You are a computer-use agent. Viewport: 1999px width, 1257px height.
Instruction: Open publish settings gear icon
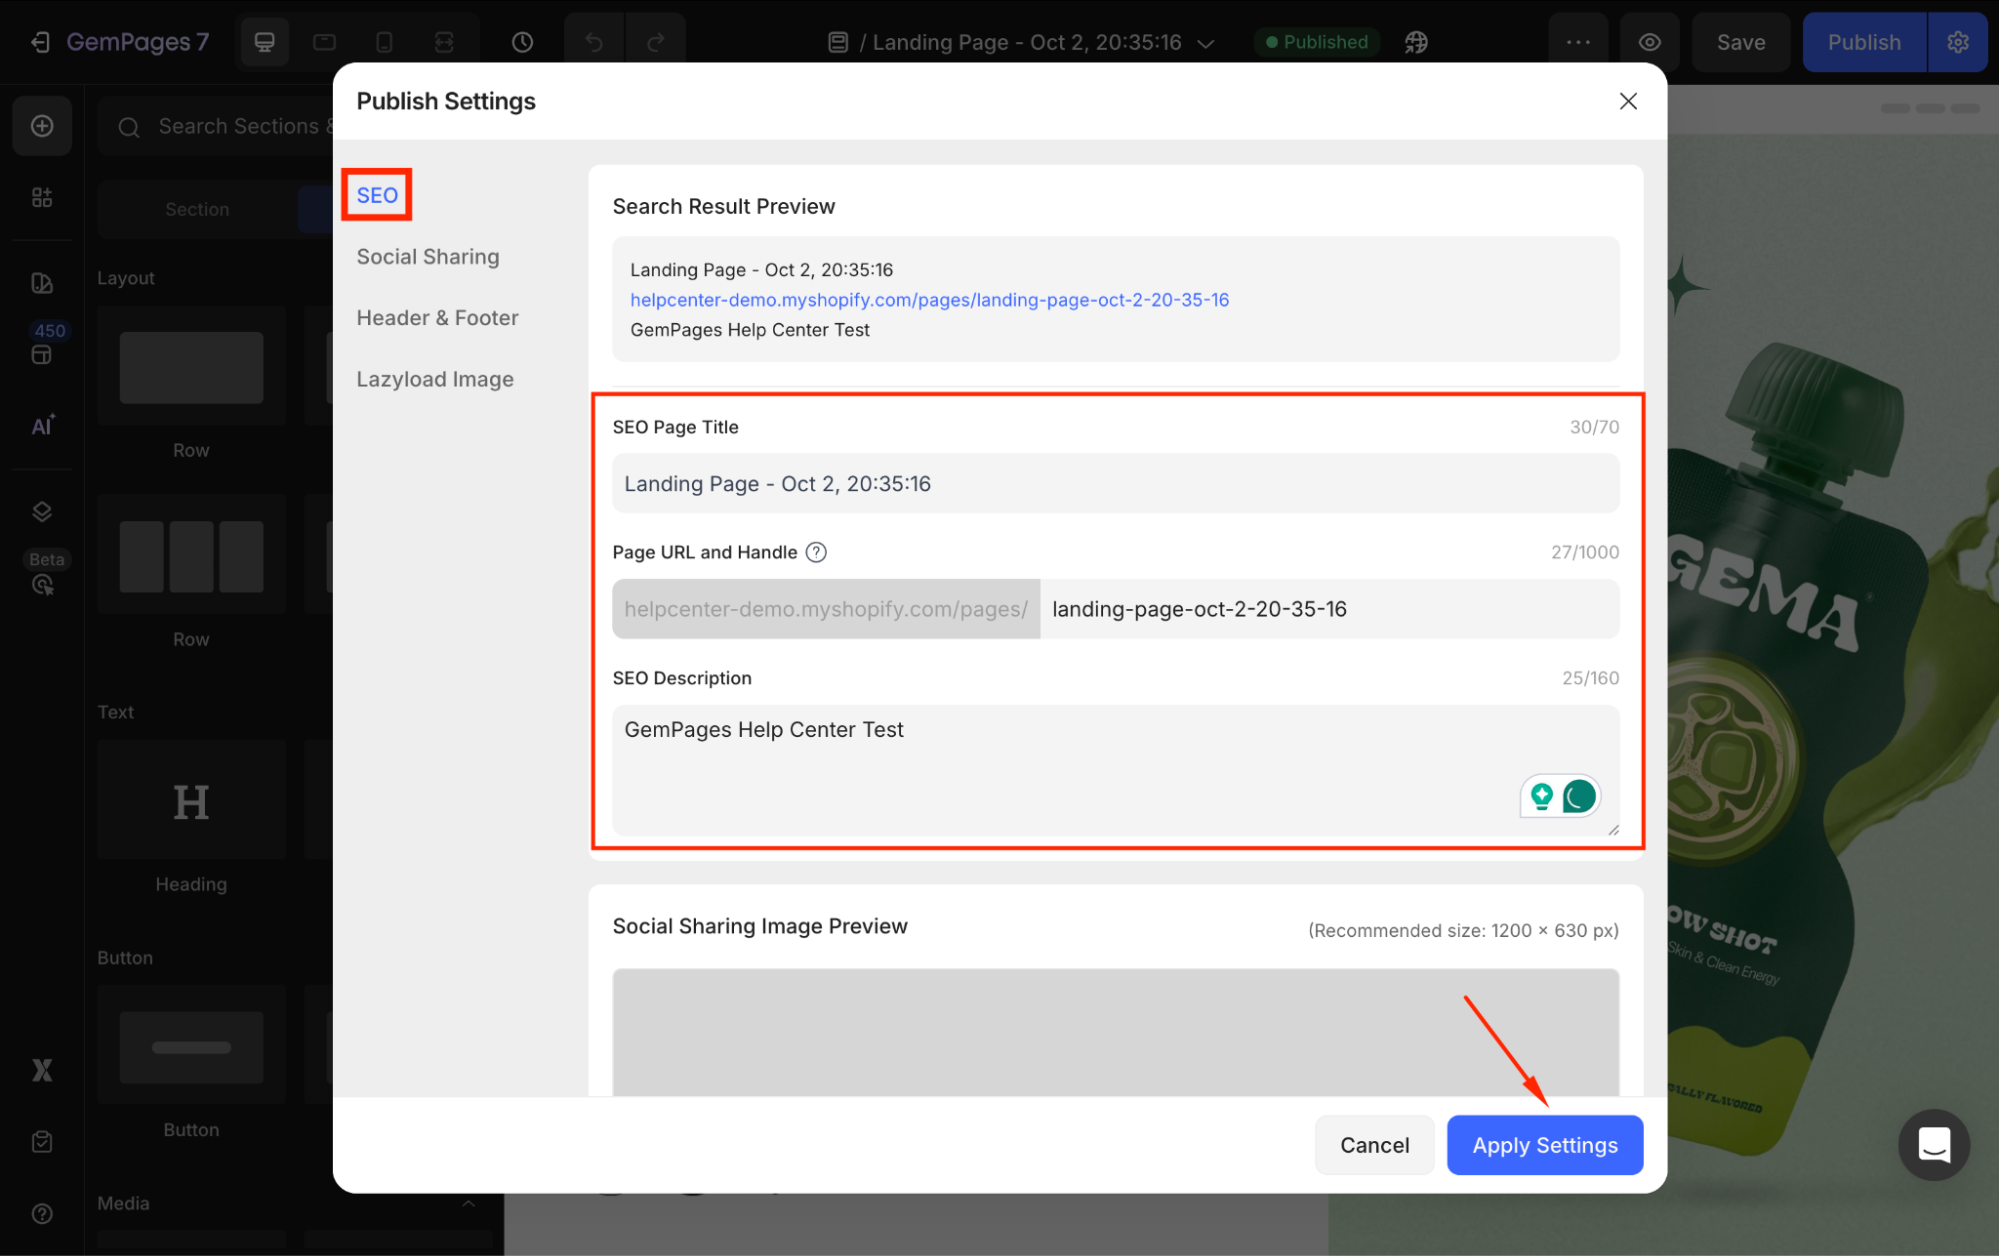[x=1957, y=42]
